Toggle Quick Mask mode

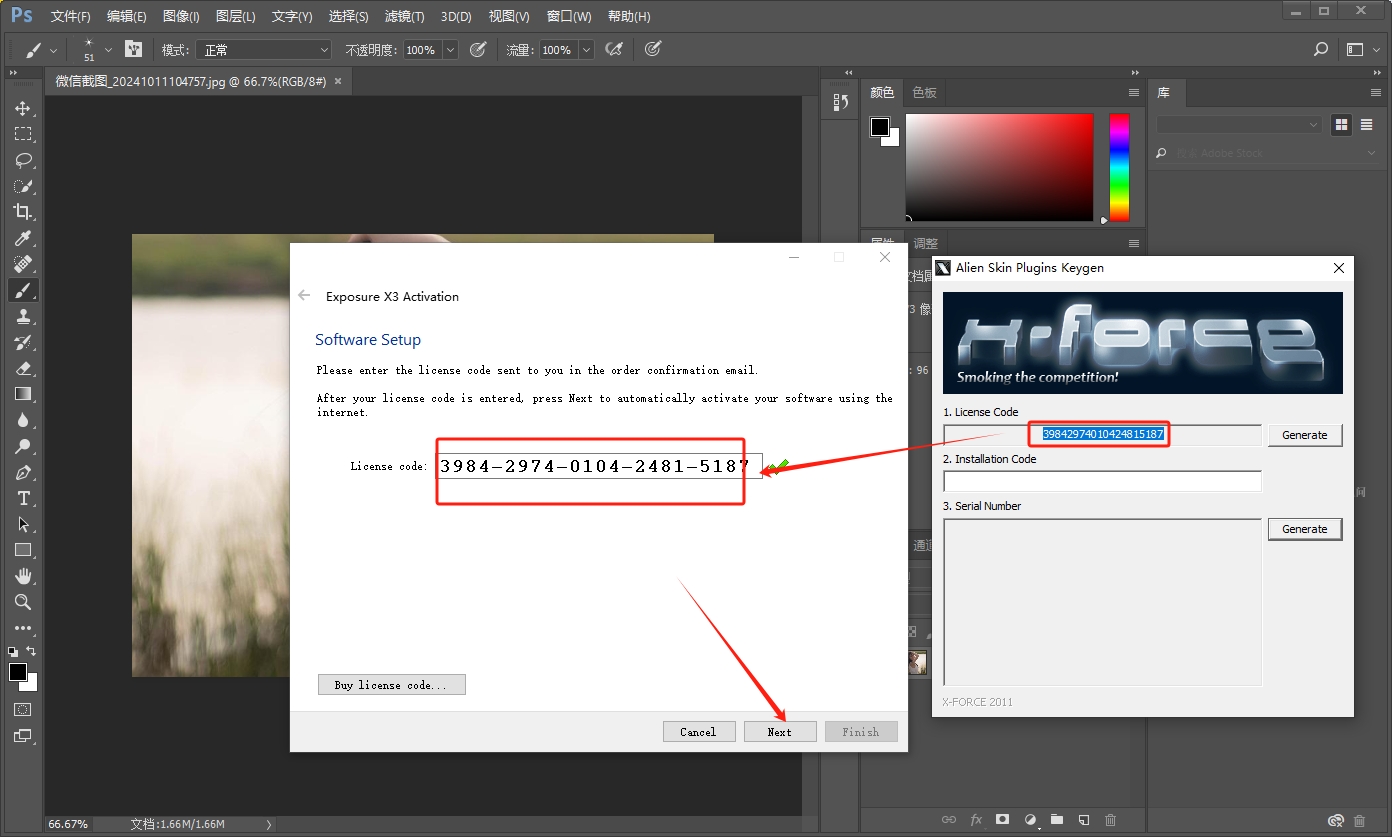(x=22, y=709)
